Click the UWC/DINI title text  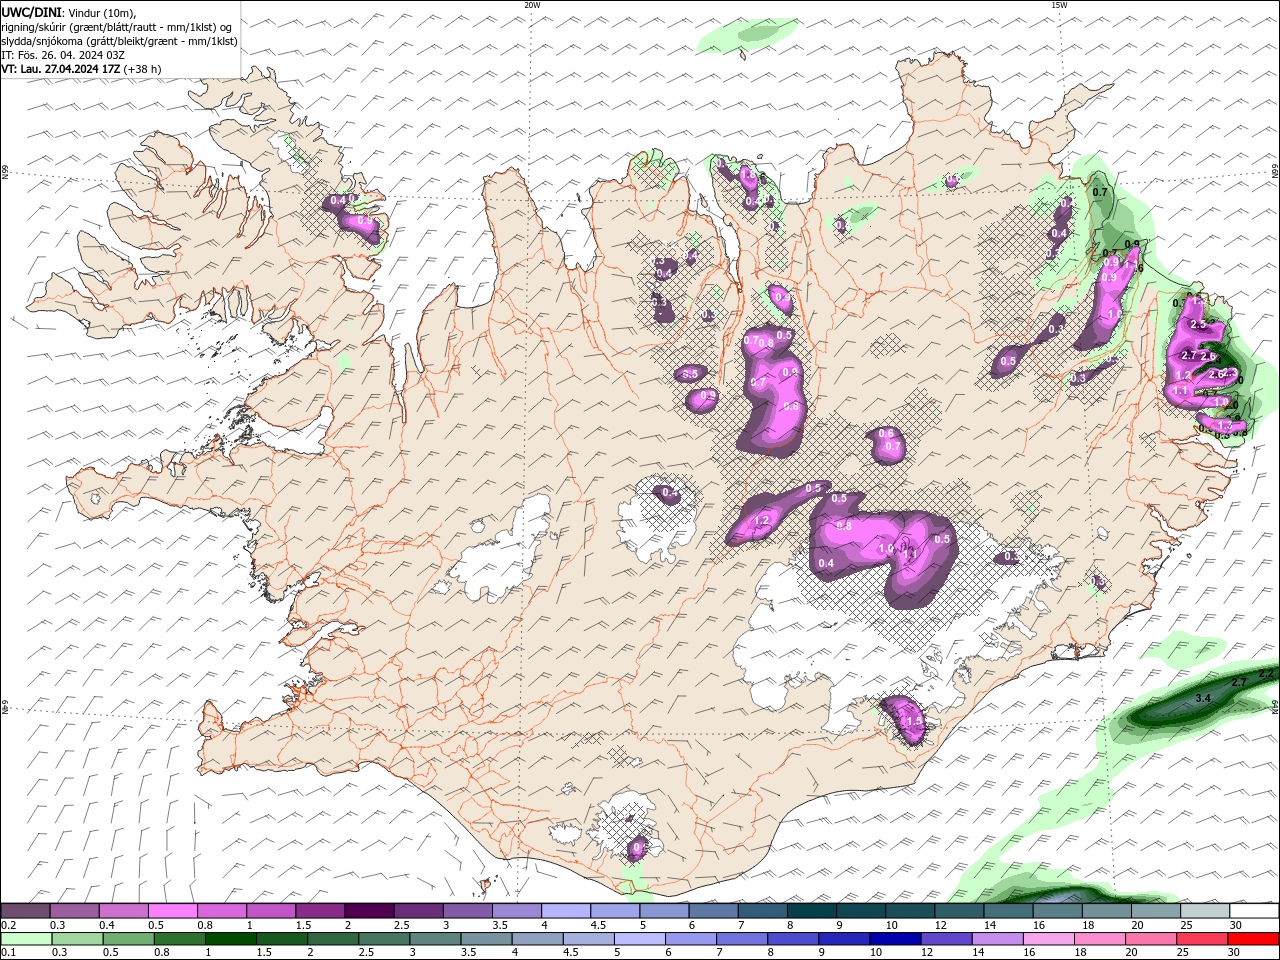click(x=31, y=12)
